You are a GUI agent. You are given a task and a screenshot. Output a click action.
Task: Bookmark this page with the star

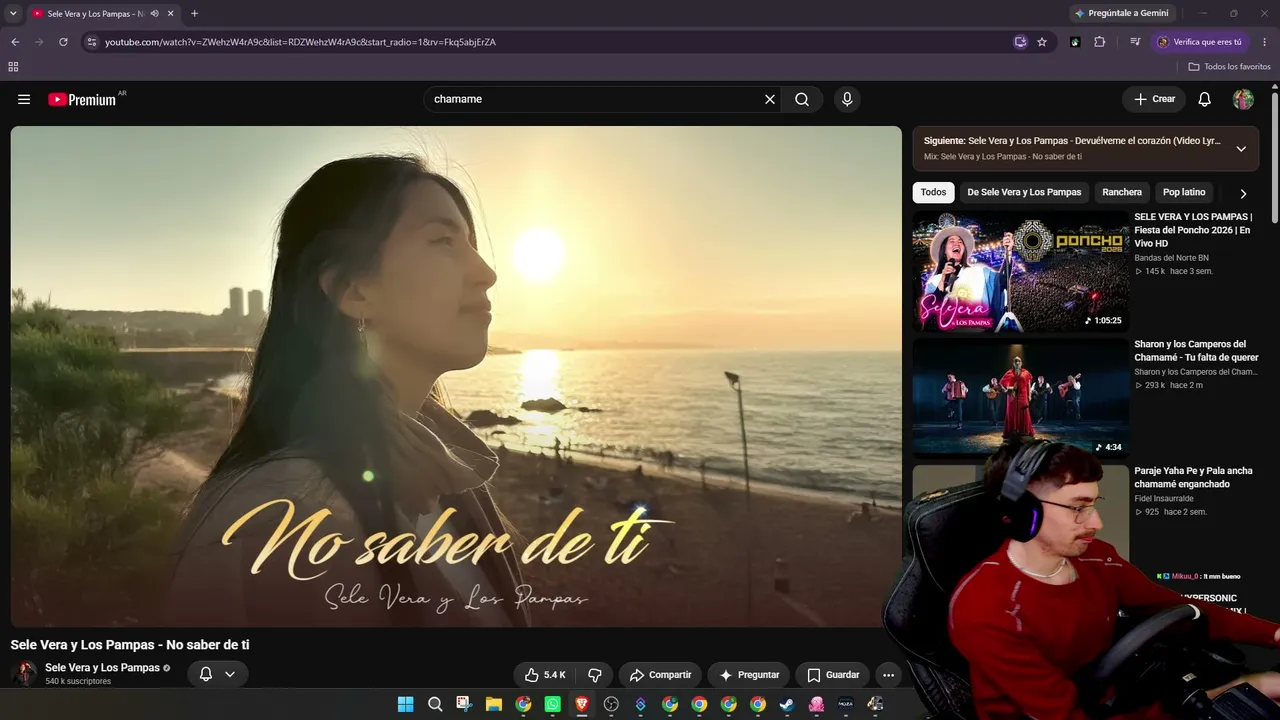(x=1042, y=42)
